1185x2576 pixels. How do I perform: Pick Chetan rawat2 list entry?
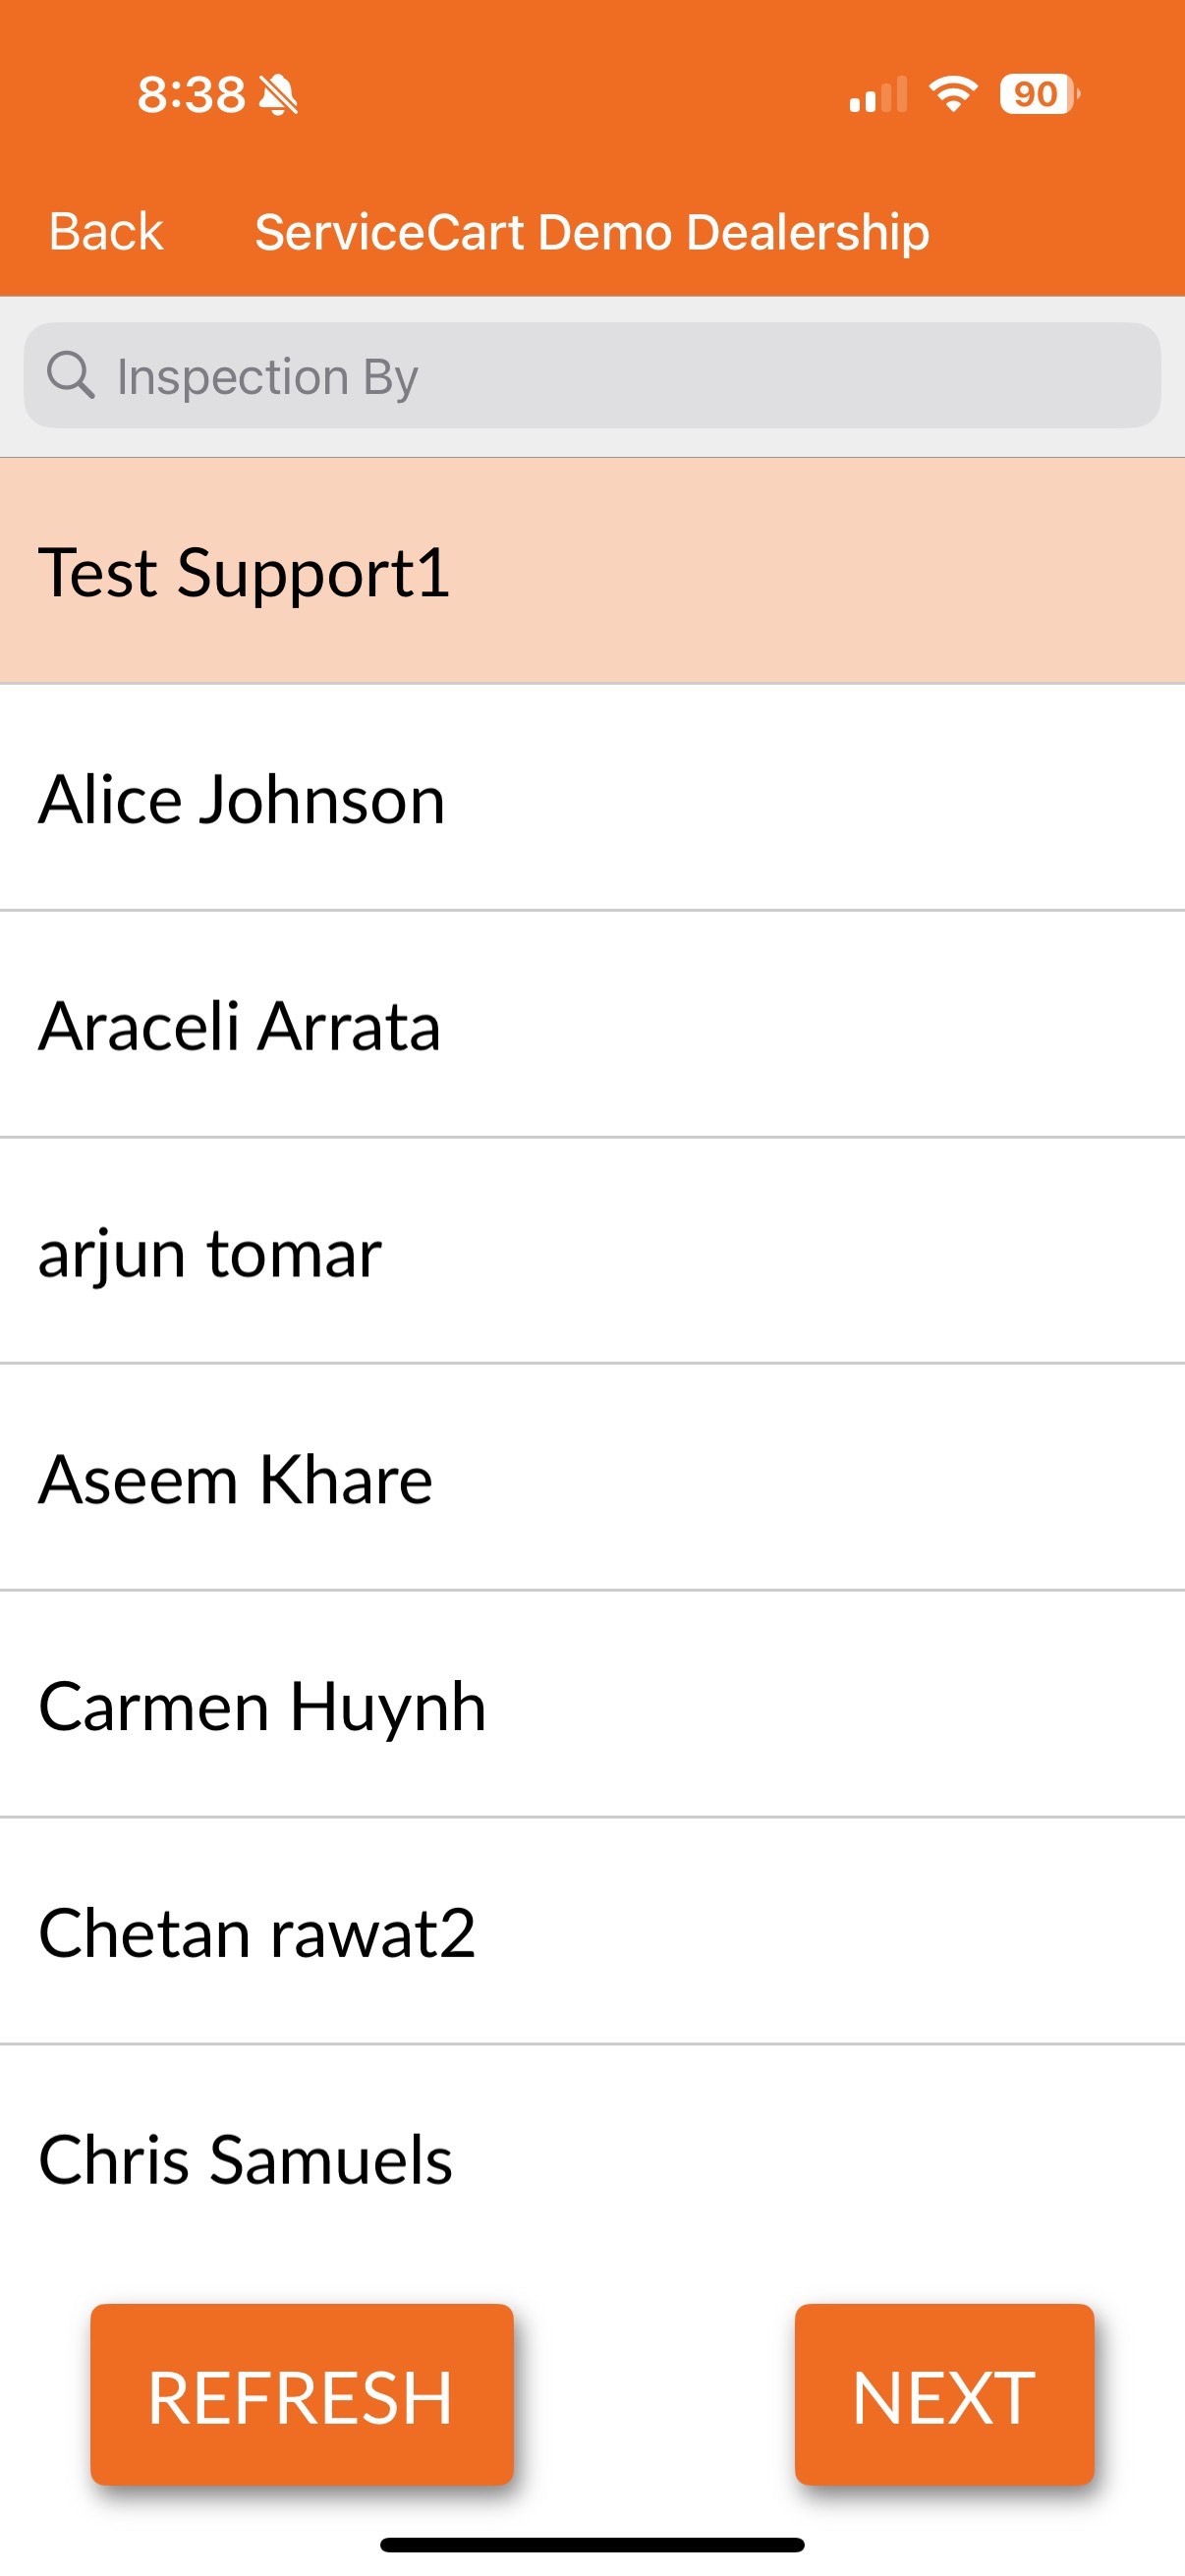pyautogui.click(x=592, y=1932)
